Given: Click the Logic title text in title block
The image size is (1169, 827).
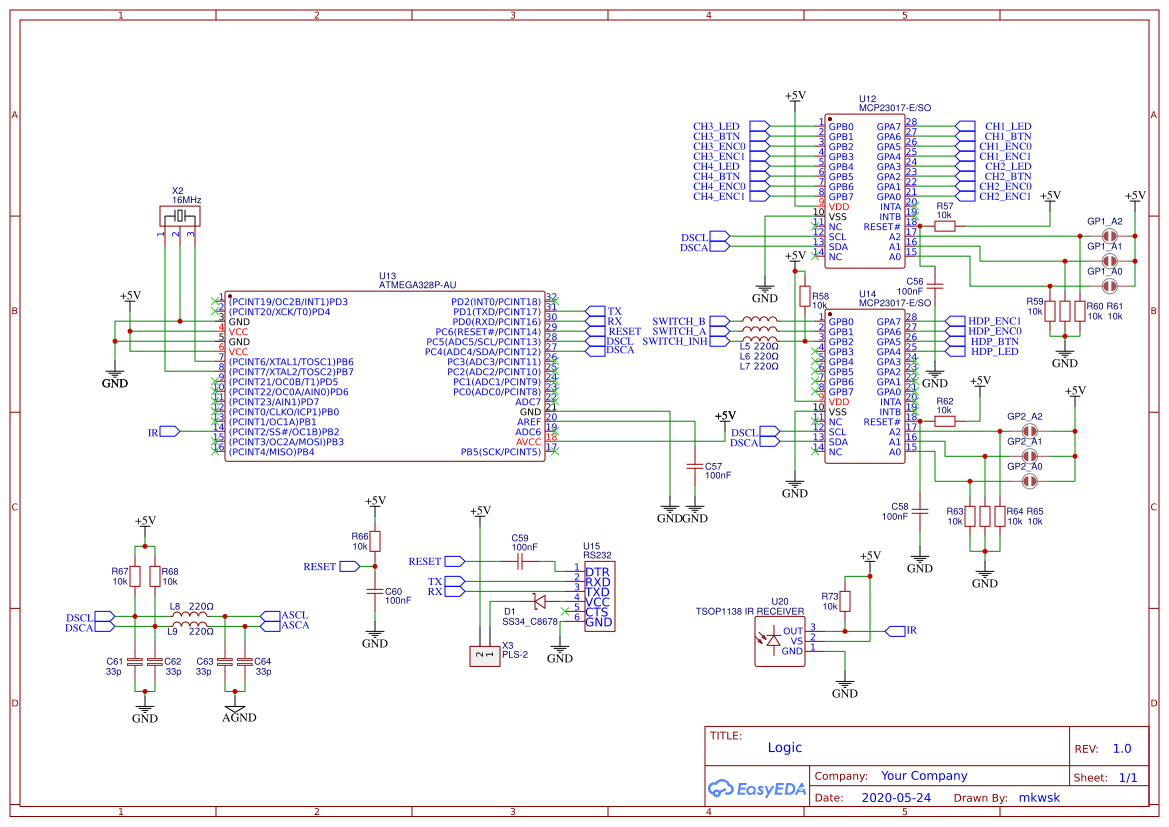Looking at the screenshot, I should (x=784, y=747).
